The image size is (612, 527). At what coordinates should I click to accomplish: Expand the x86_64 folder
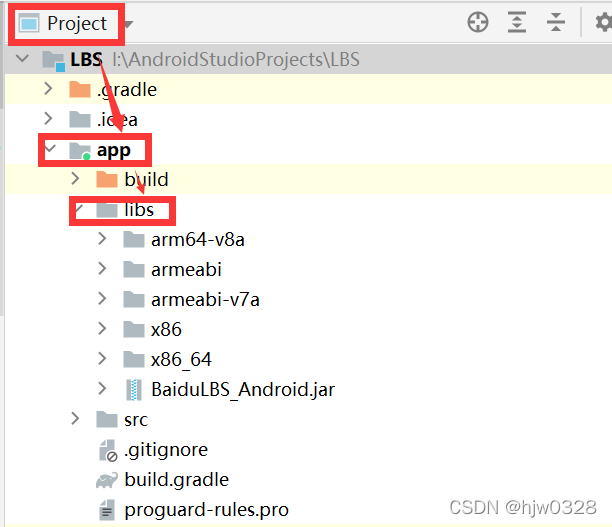pyautogui.click(x=102, y=358)
